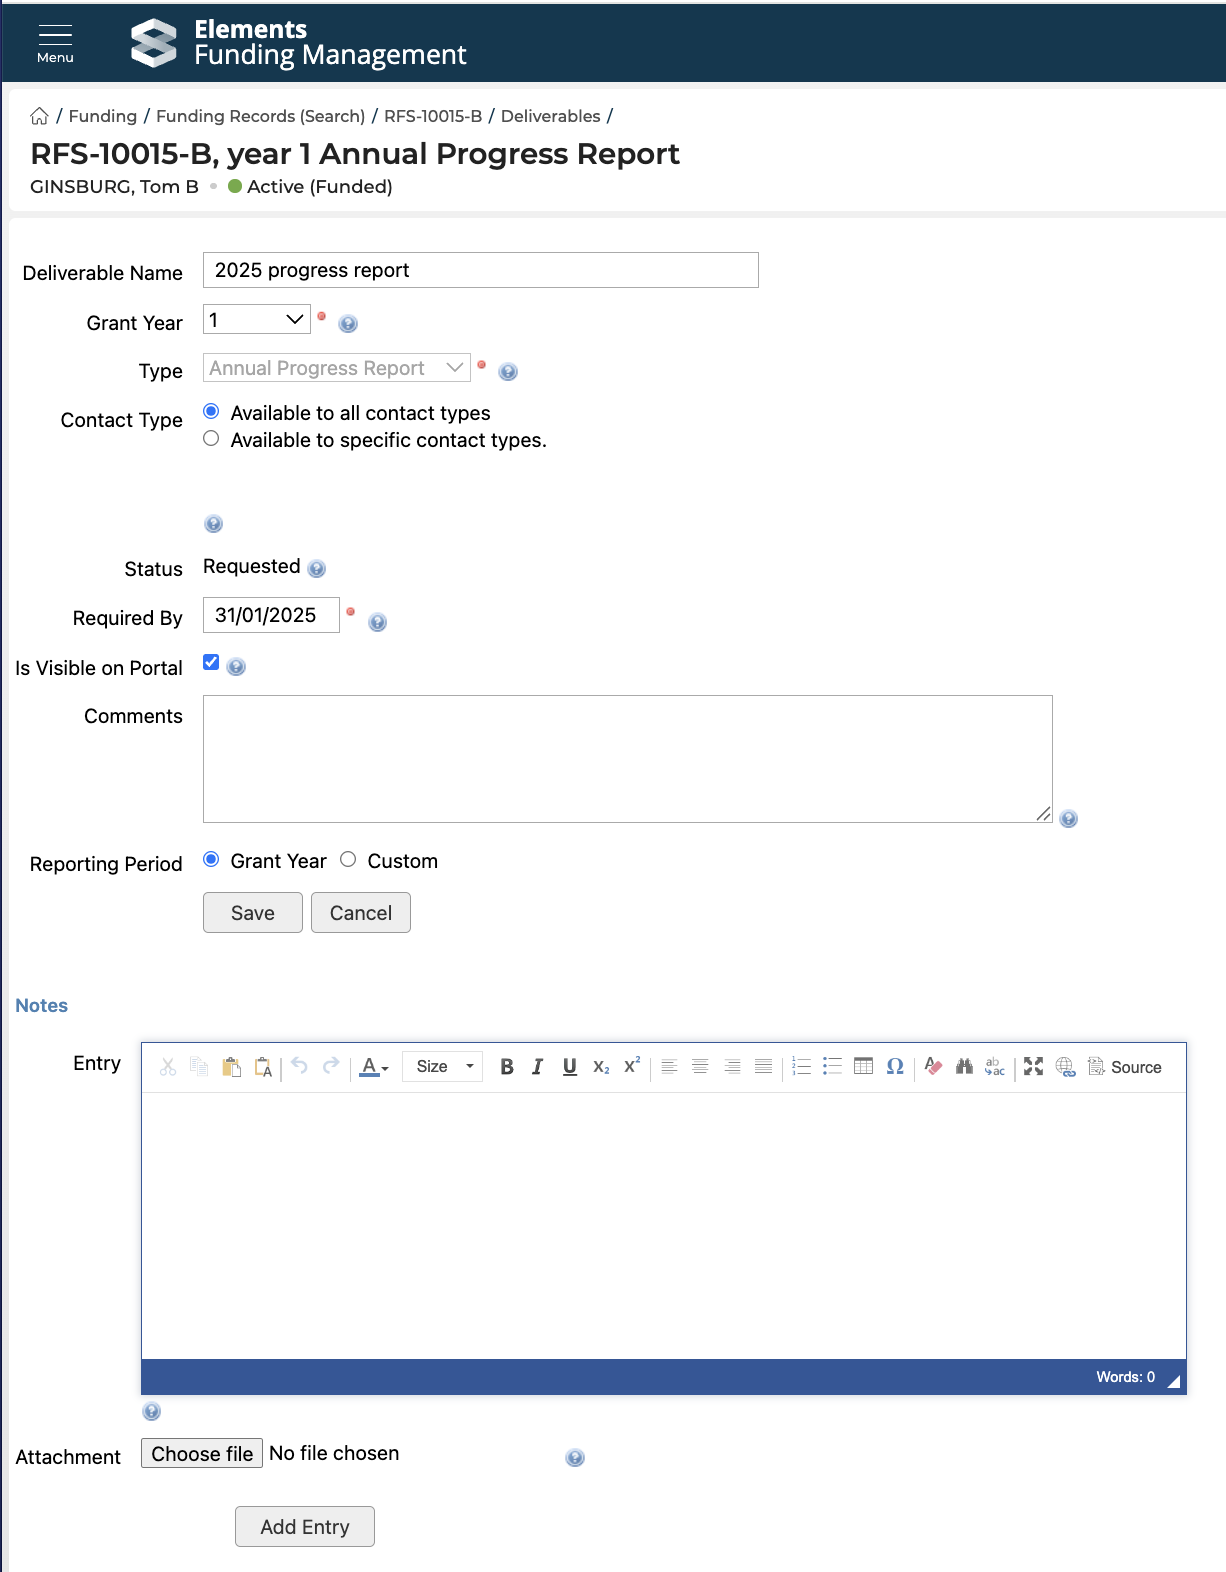Expand the Type dropdown
Image resolution: width=1226 pixels, height=1572 pixels.
(x=337, y=368)
